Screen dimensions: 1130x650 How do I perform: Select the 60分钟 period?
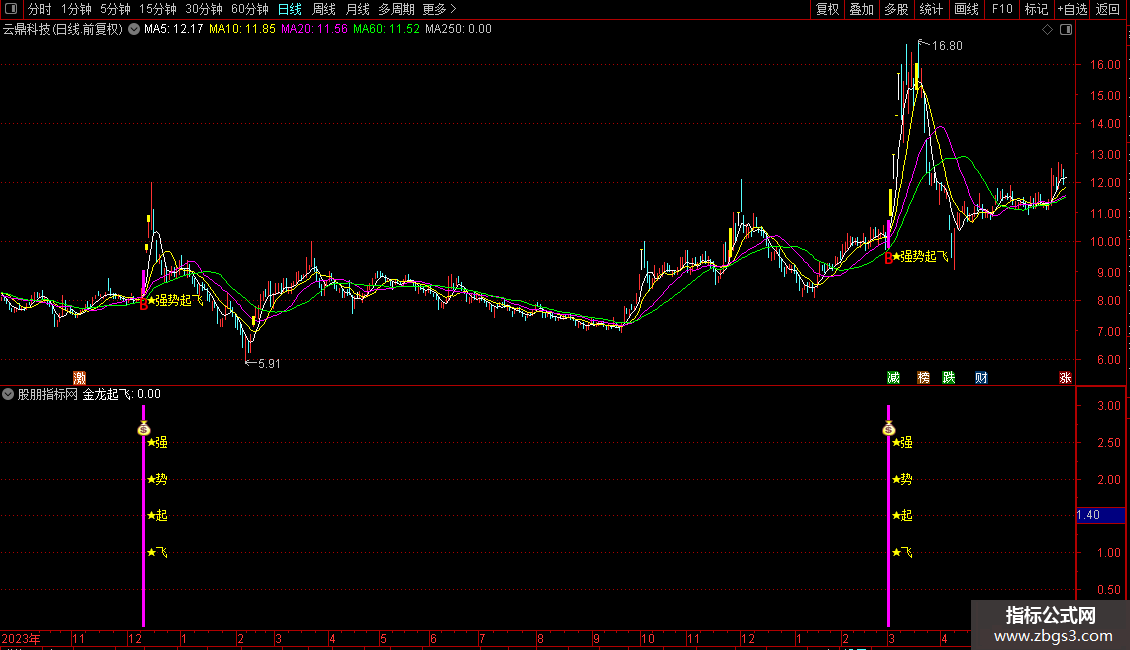pos(250,9)
